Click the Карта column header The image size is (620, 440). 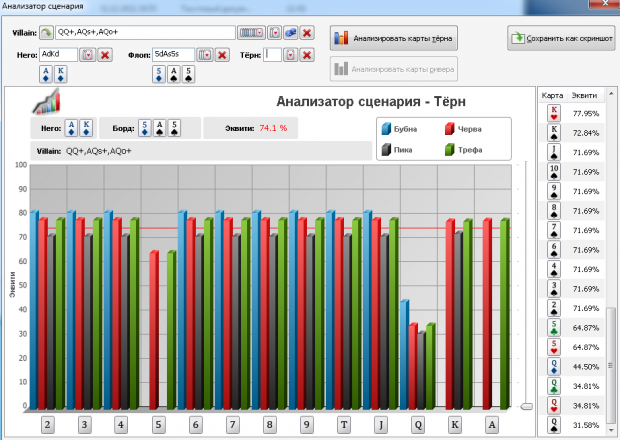click(552, 95)
